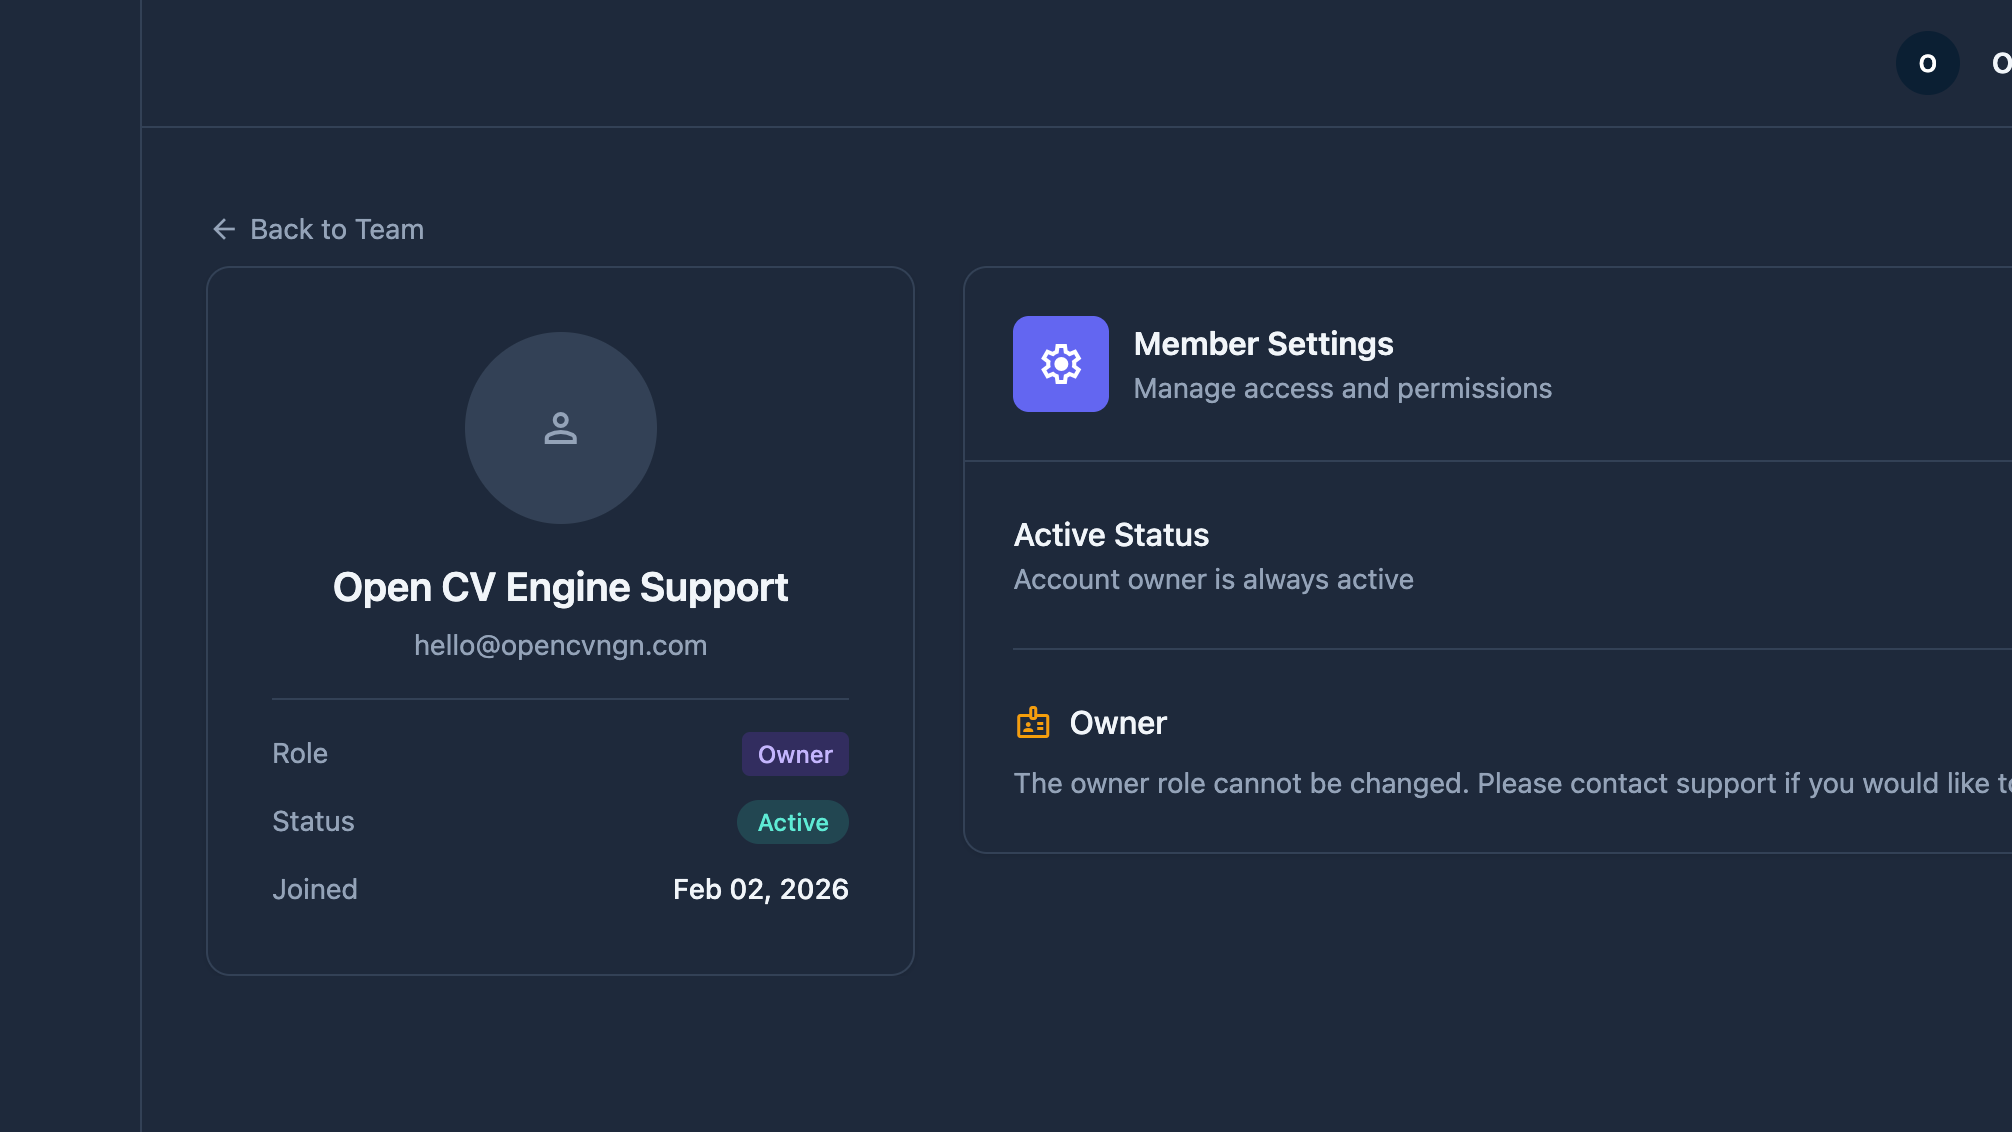Click the purple Owner role badge
Screen dimensions: 2012x1132
(795, 754)
